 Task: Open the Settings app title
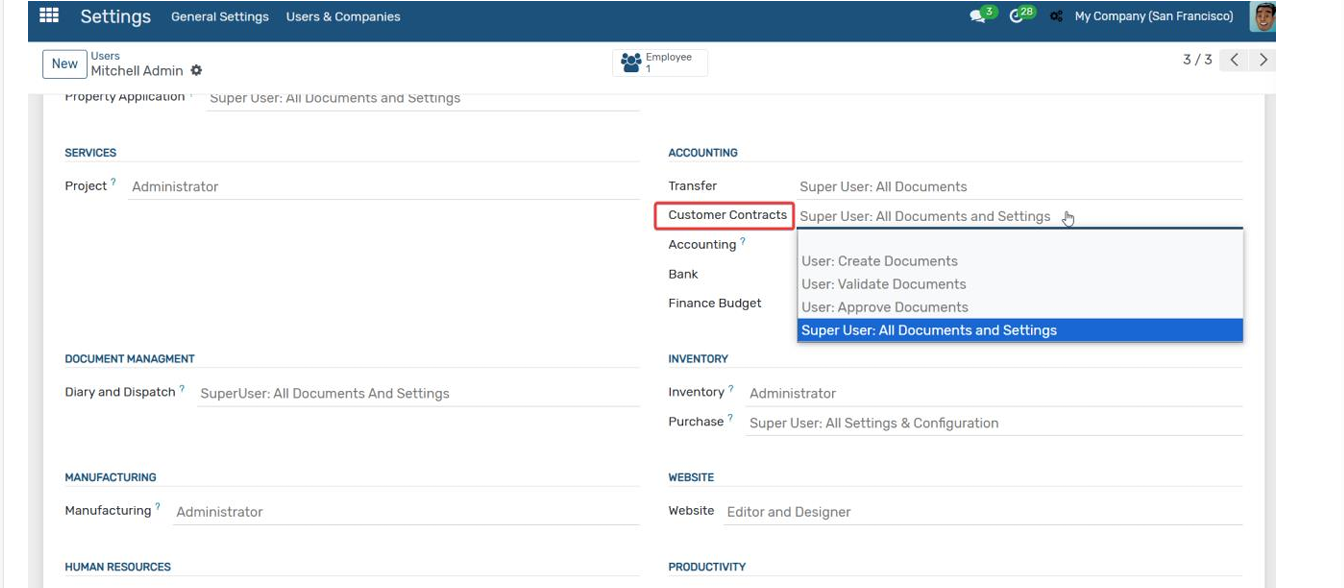click(116, 17)
